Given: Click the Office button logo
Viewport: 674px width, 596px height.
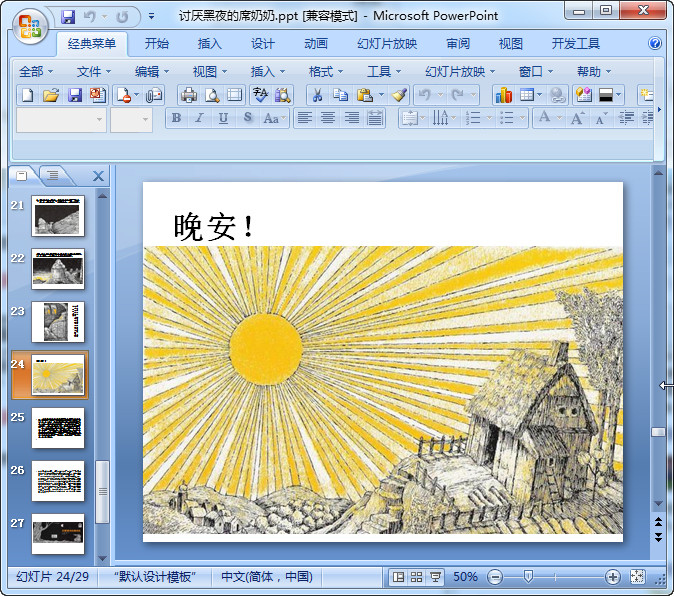Looking at the screenshot, I should 30,27.
